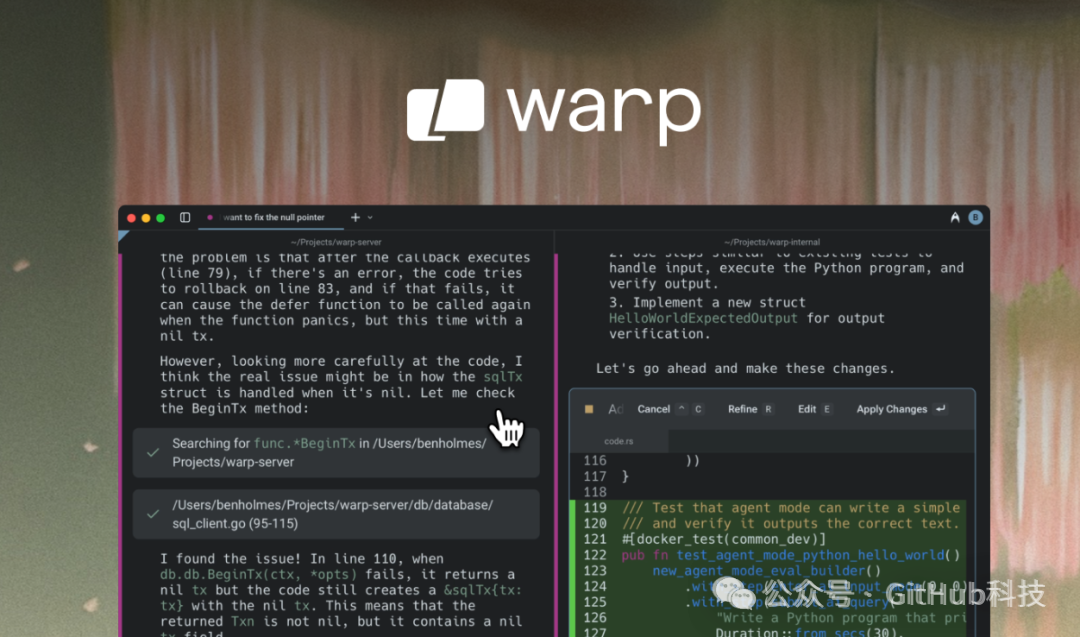Toggle the sidebar panel icon in Warp
This screenshot has height=637, width=1080.
coord(185,218)
